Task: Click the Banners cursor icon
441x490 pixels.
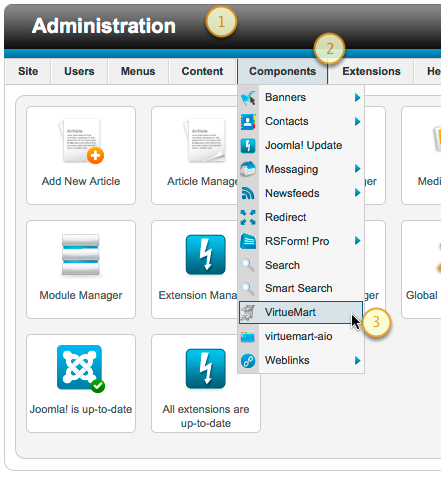Action: (248, 98)
